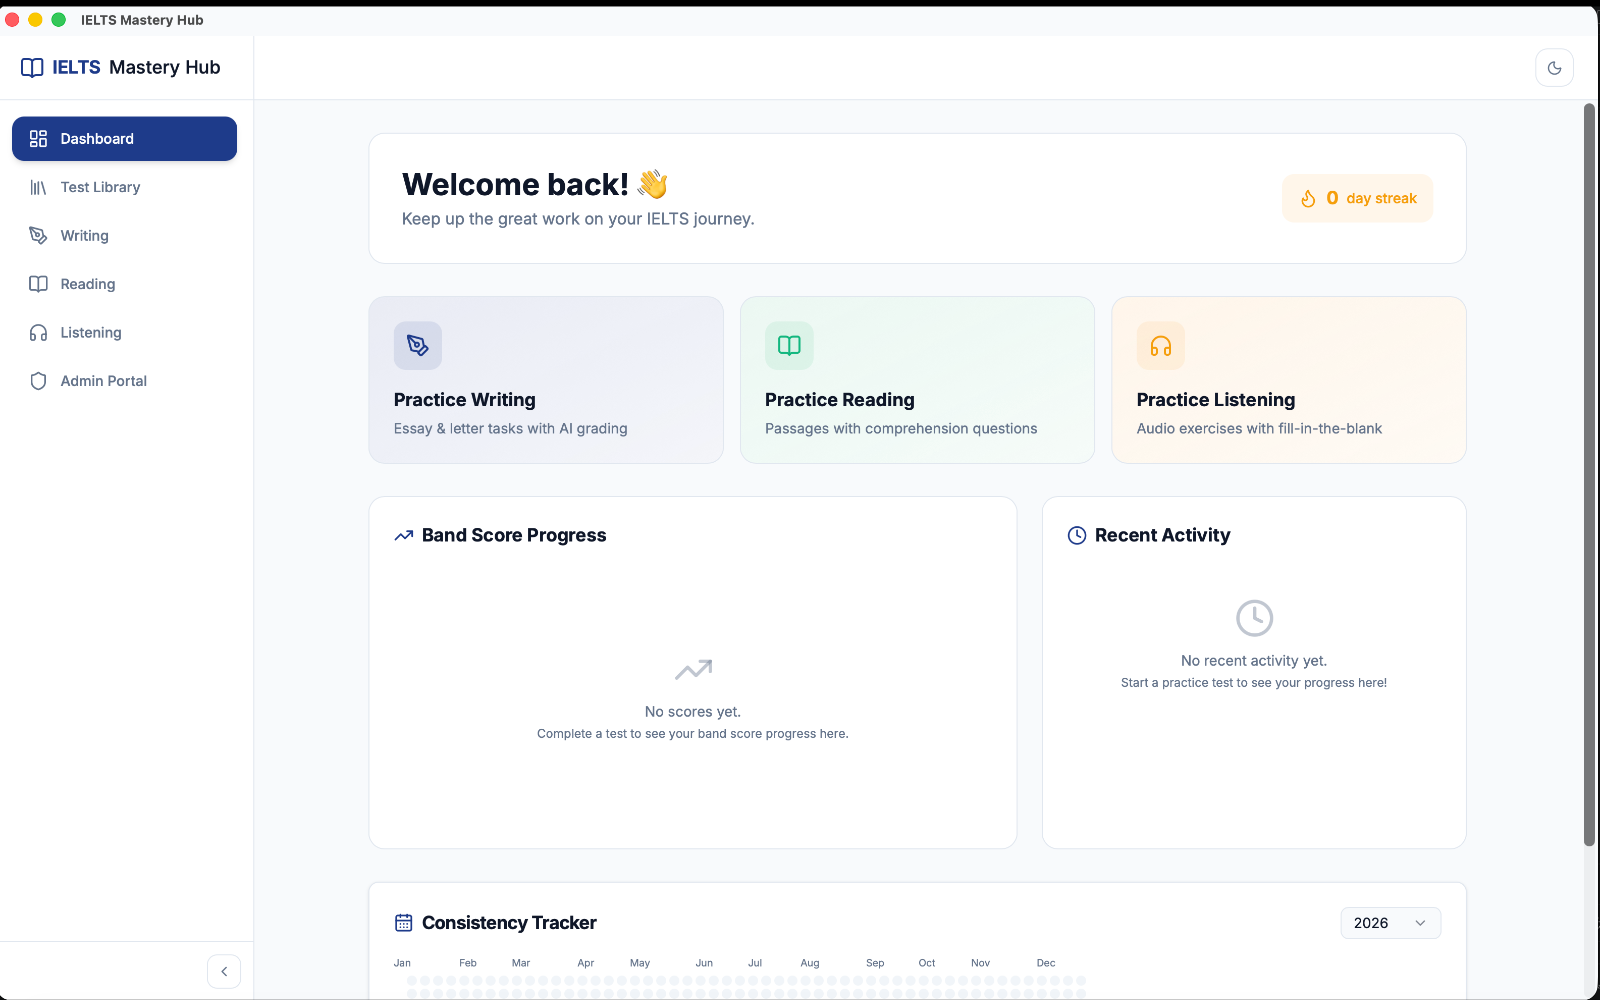Click the Test Library books icon
This screenshot has height=1000, width=1600.
click(38, 187)
